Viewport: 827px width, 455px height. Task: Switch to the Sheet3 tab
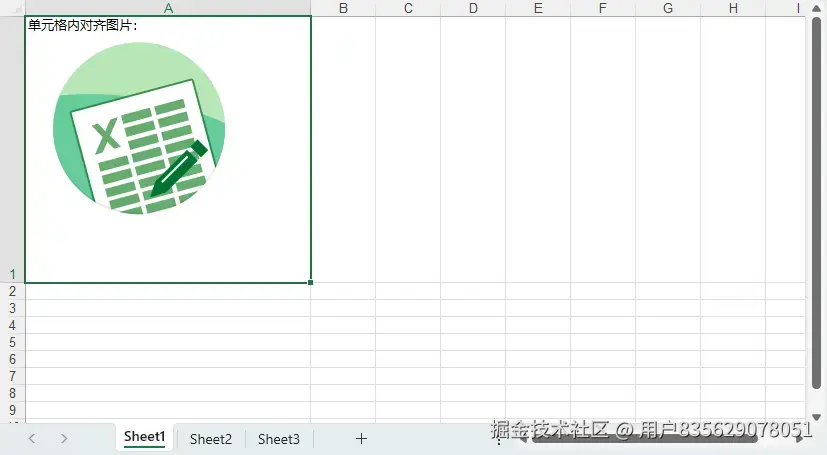[x=278, y=439]
